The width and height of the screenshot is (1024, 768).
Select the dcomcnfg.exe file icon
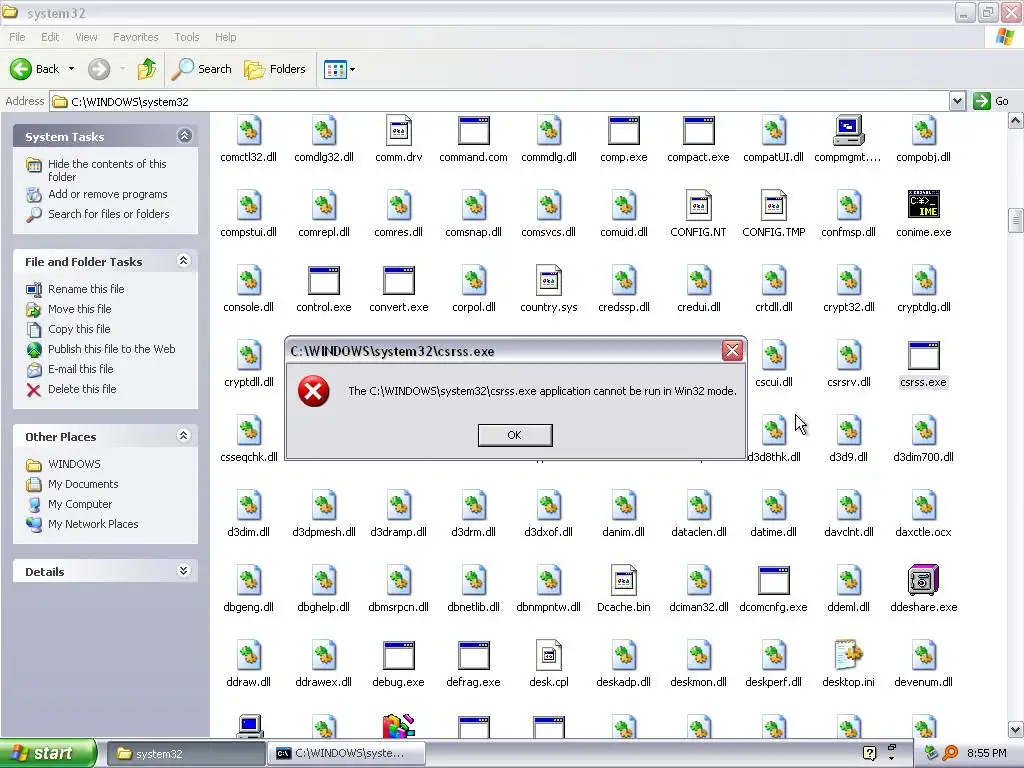click(x=773, y=580)
